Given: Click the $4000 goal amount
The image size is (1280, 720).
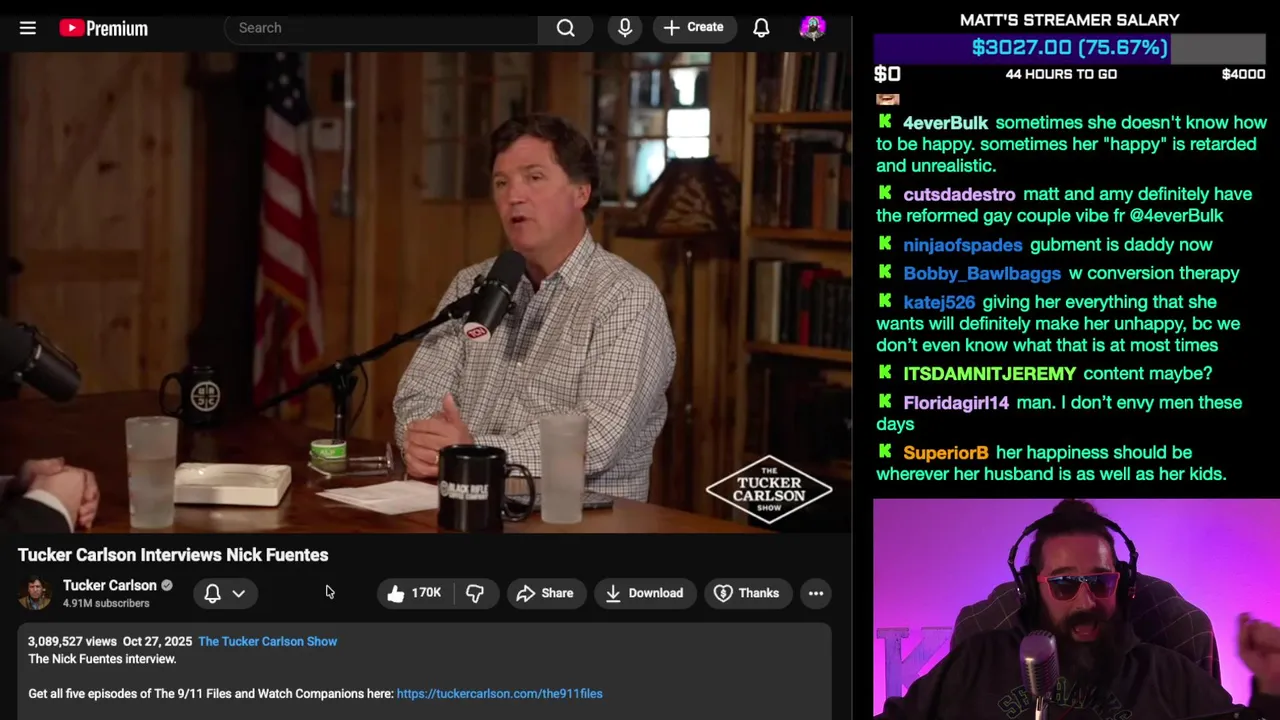Looking at the screenshot, I should click(1243, 74).
